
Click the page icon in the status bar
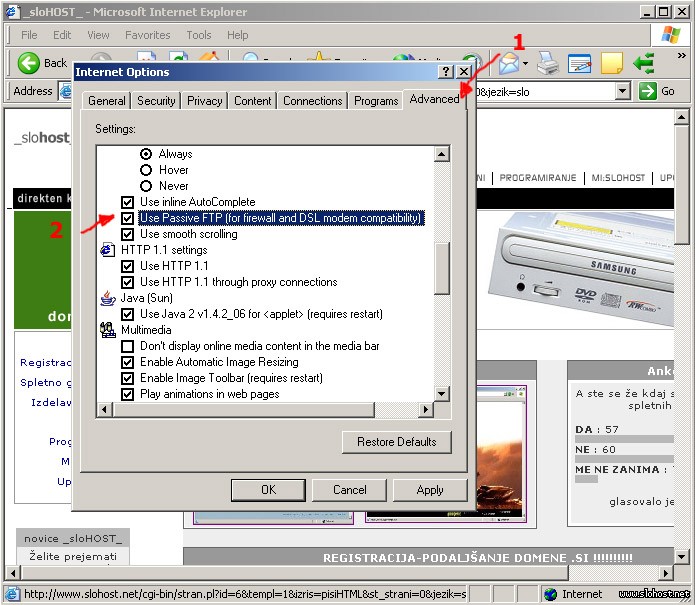point(12,594)
